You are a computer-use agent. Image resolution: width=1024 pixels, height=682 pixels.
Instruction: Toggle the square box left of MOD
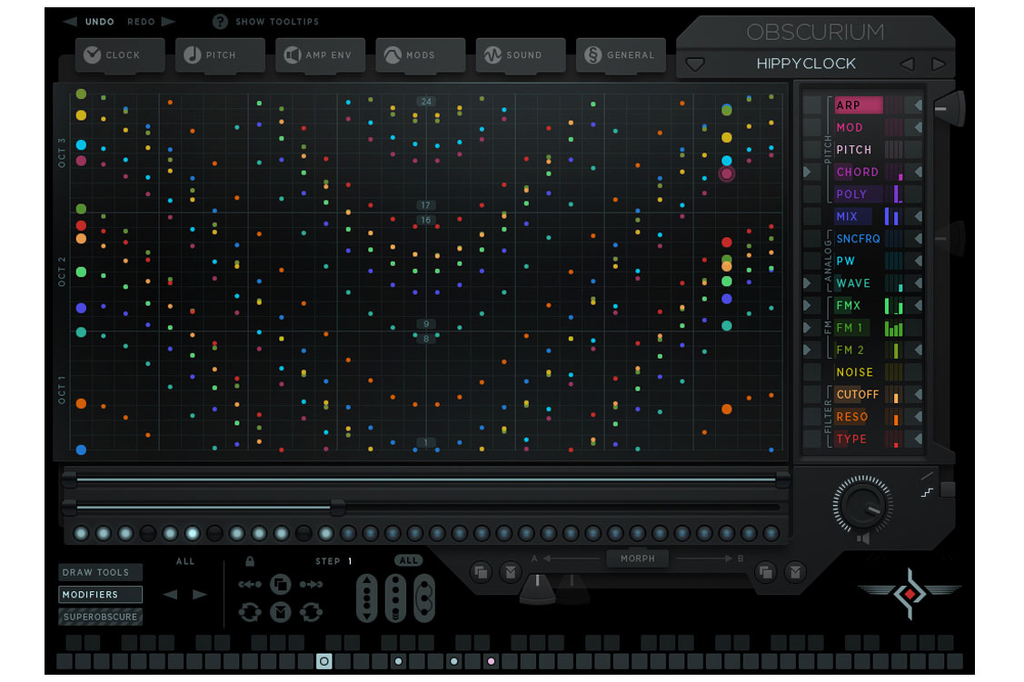click(812, 127)
